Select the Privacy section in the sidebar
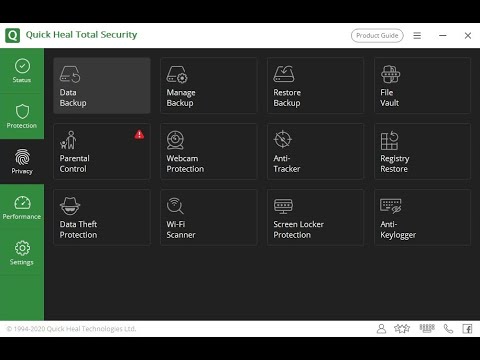Screen dimensions: 480x360 point(22,162)
